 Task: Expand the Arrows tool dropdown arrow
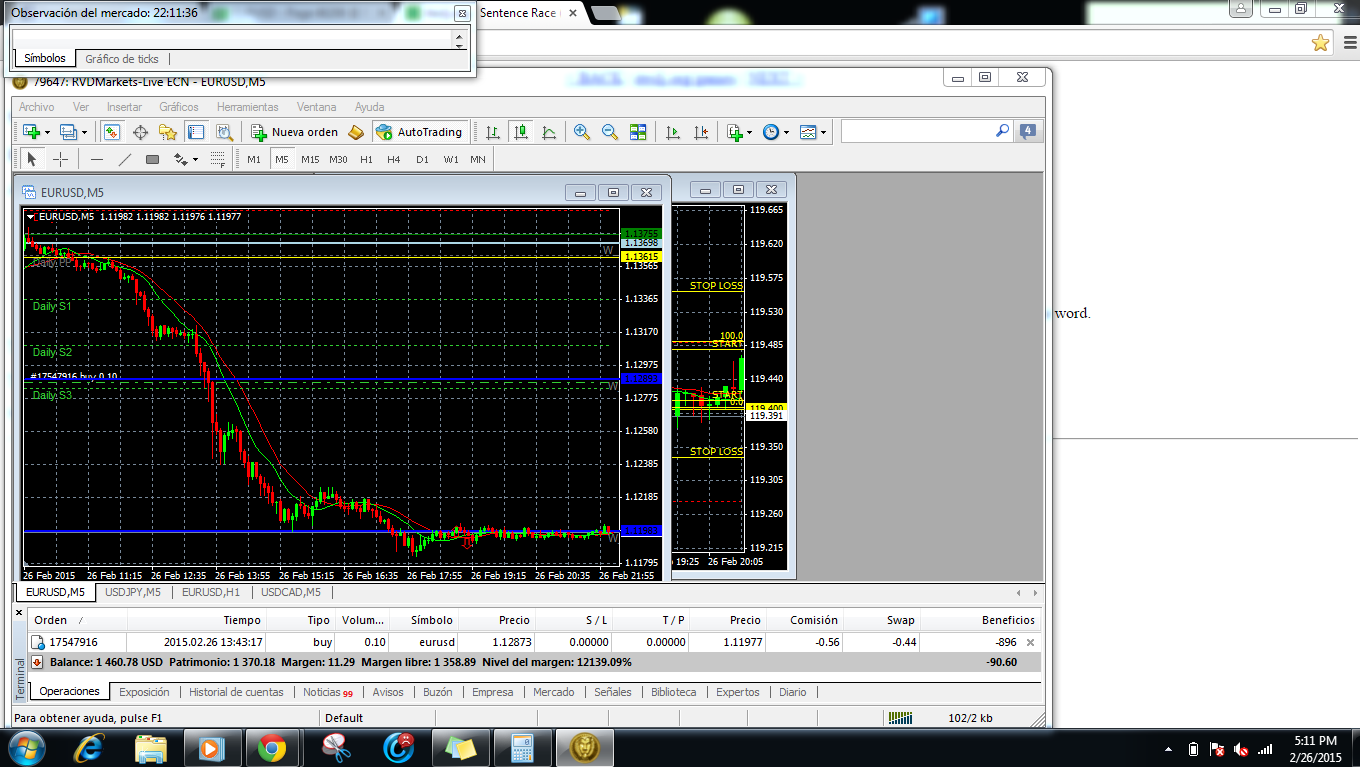(x=195, y=159)
